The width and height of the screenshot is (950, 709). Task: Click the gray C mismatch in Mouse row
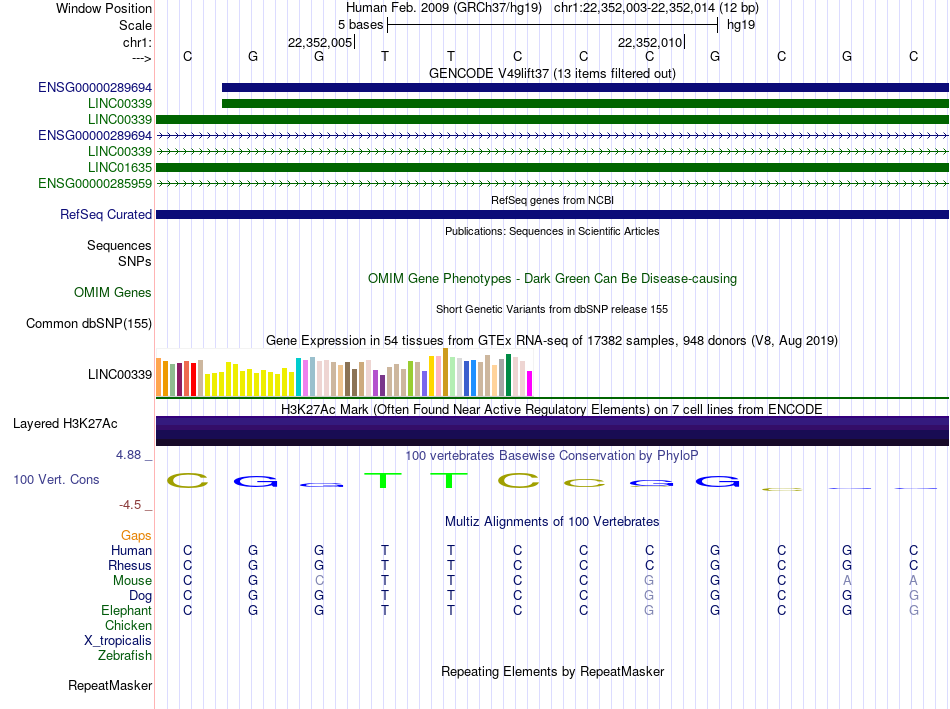[319, 581]
